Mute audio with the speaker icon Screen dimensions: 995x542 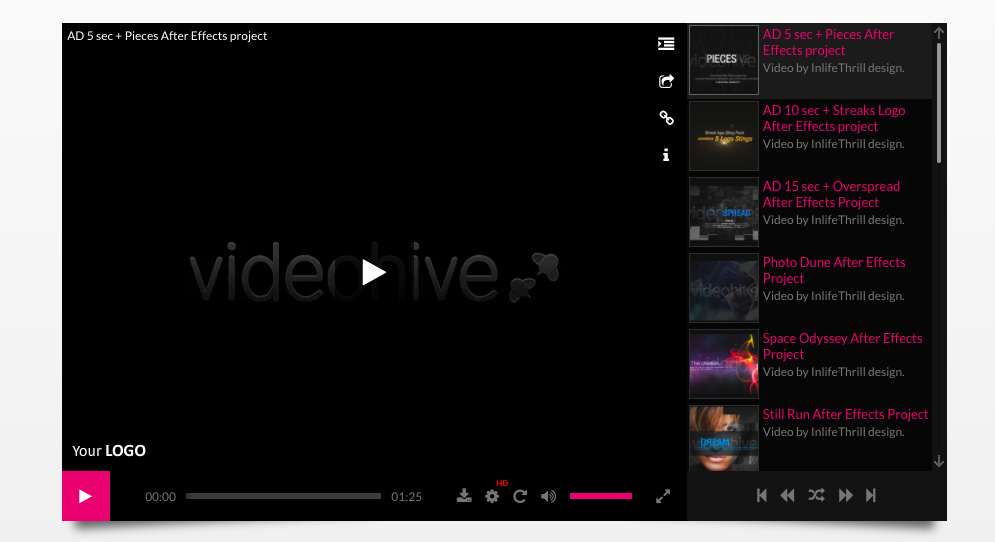point(548,496)
